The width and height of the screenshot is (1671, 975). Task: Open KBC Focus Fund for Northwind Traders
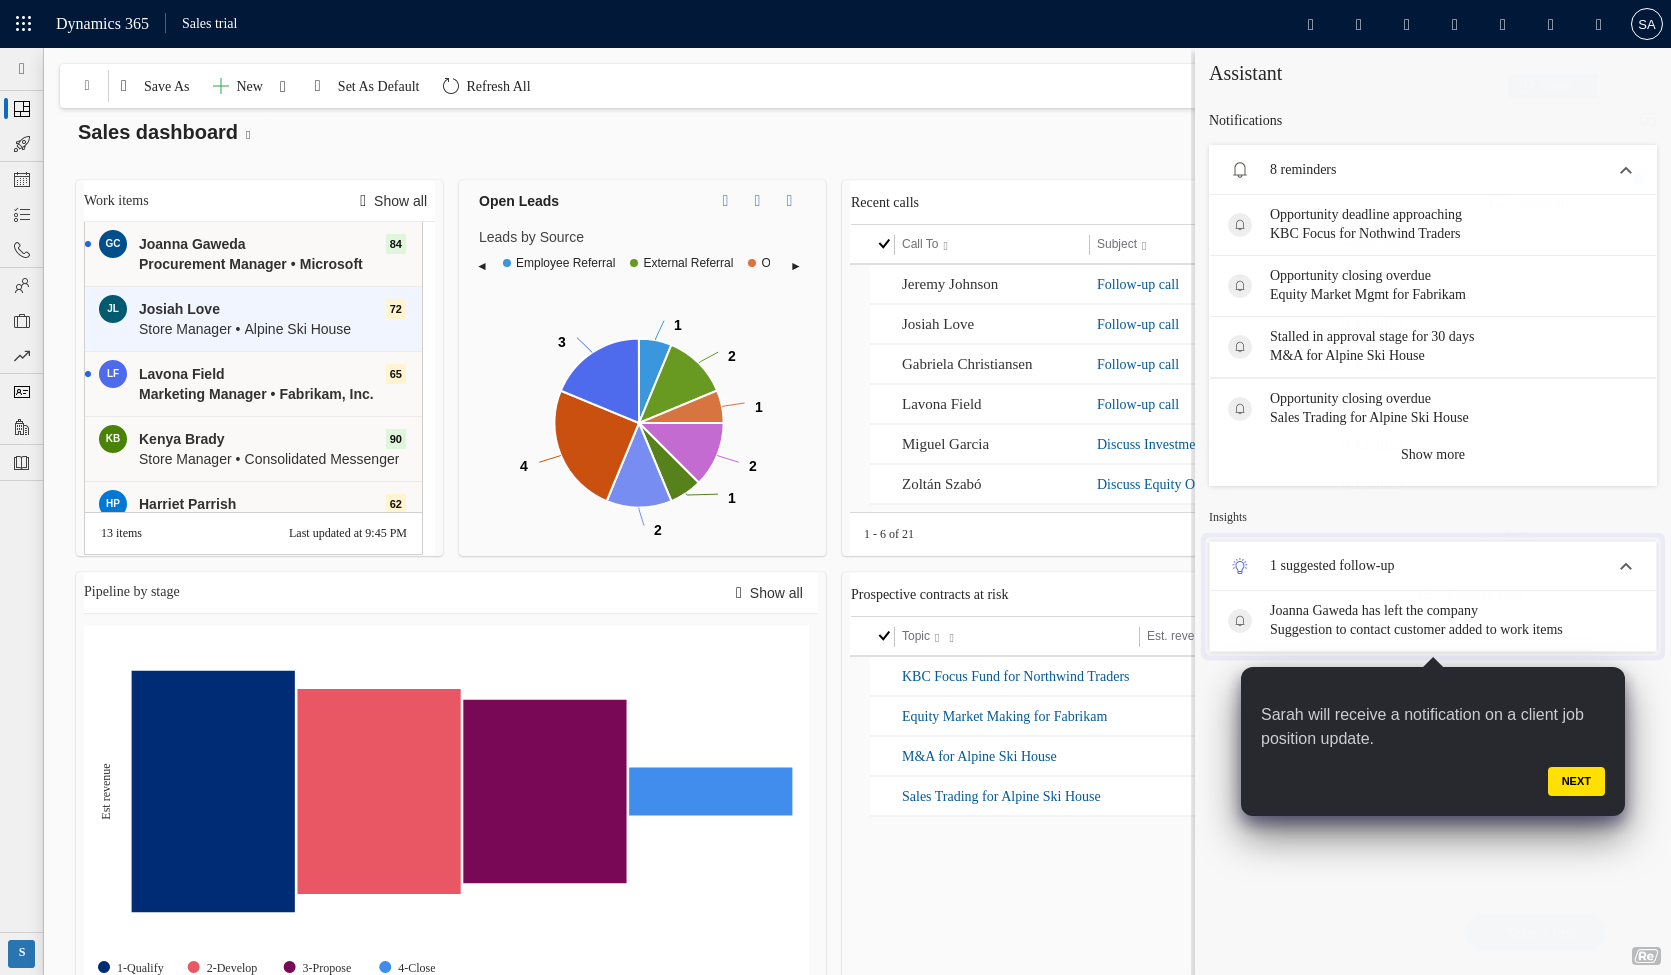tap(1015, 676)
